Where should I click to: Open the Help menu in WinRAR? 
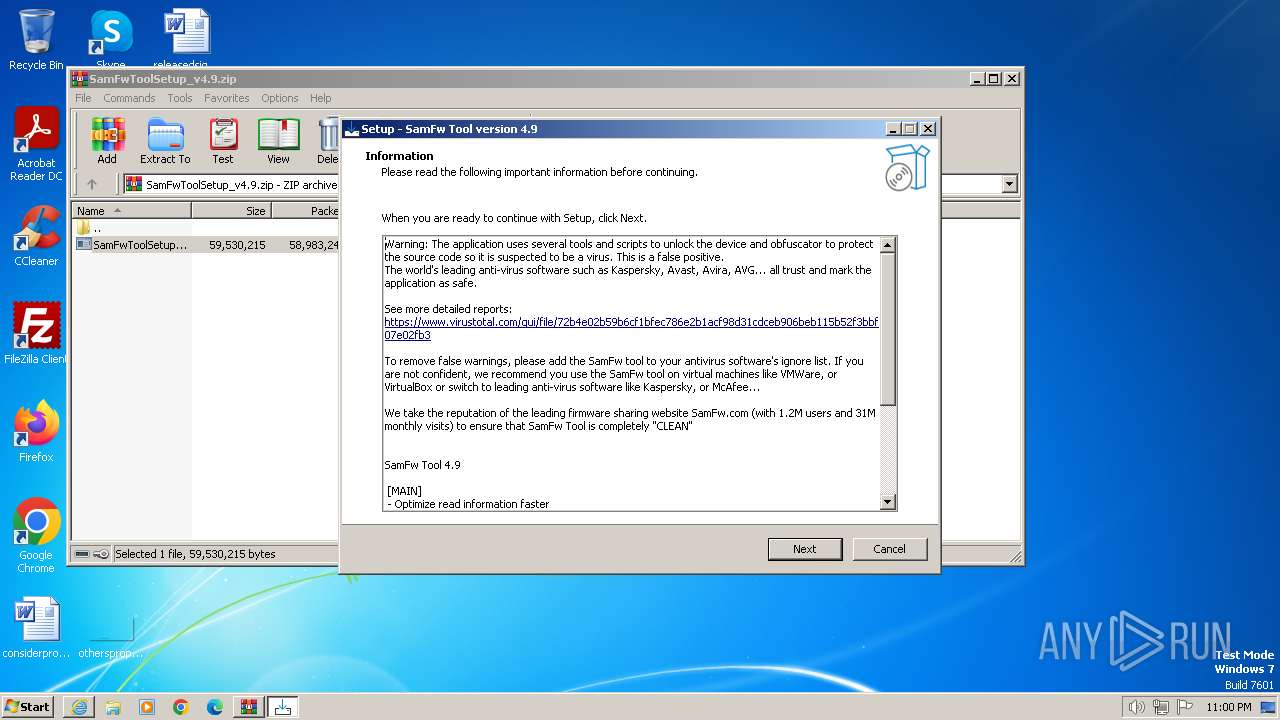(321, 98)
